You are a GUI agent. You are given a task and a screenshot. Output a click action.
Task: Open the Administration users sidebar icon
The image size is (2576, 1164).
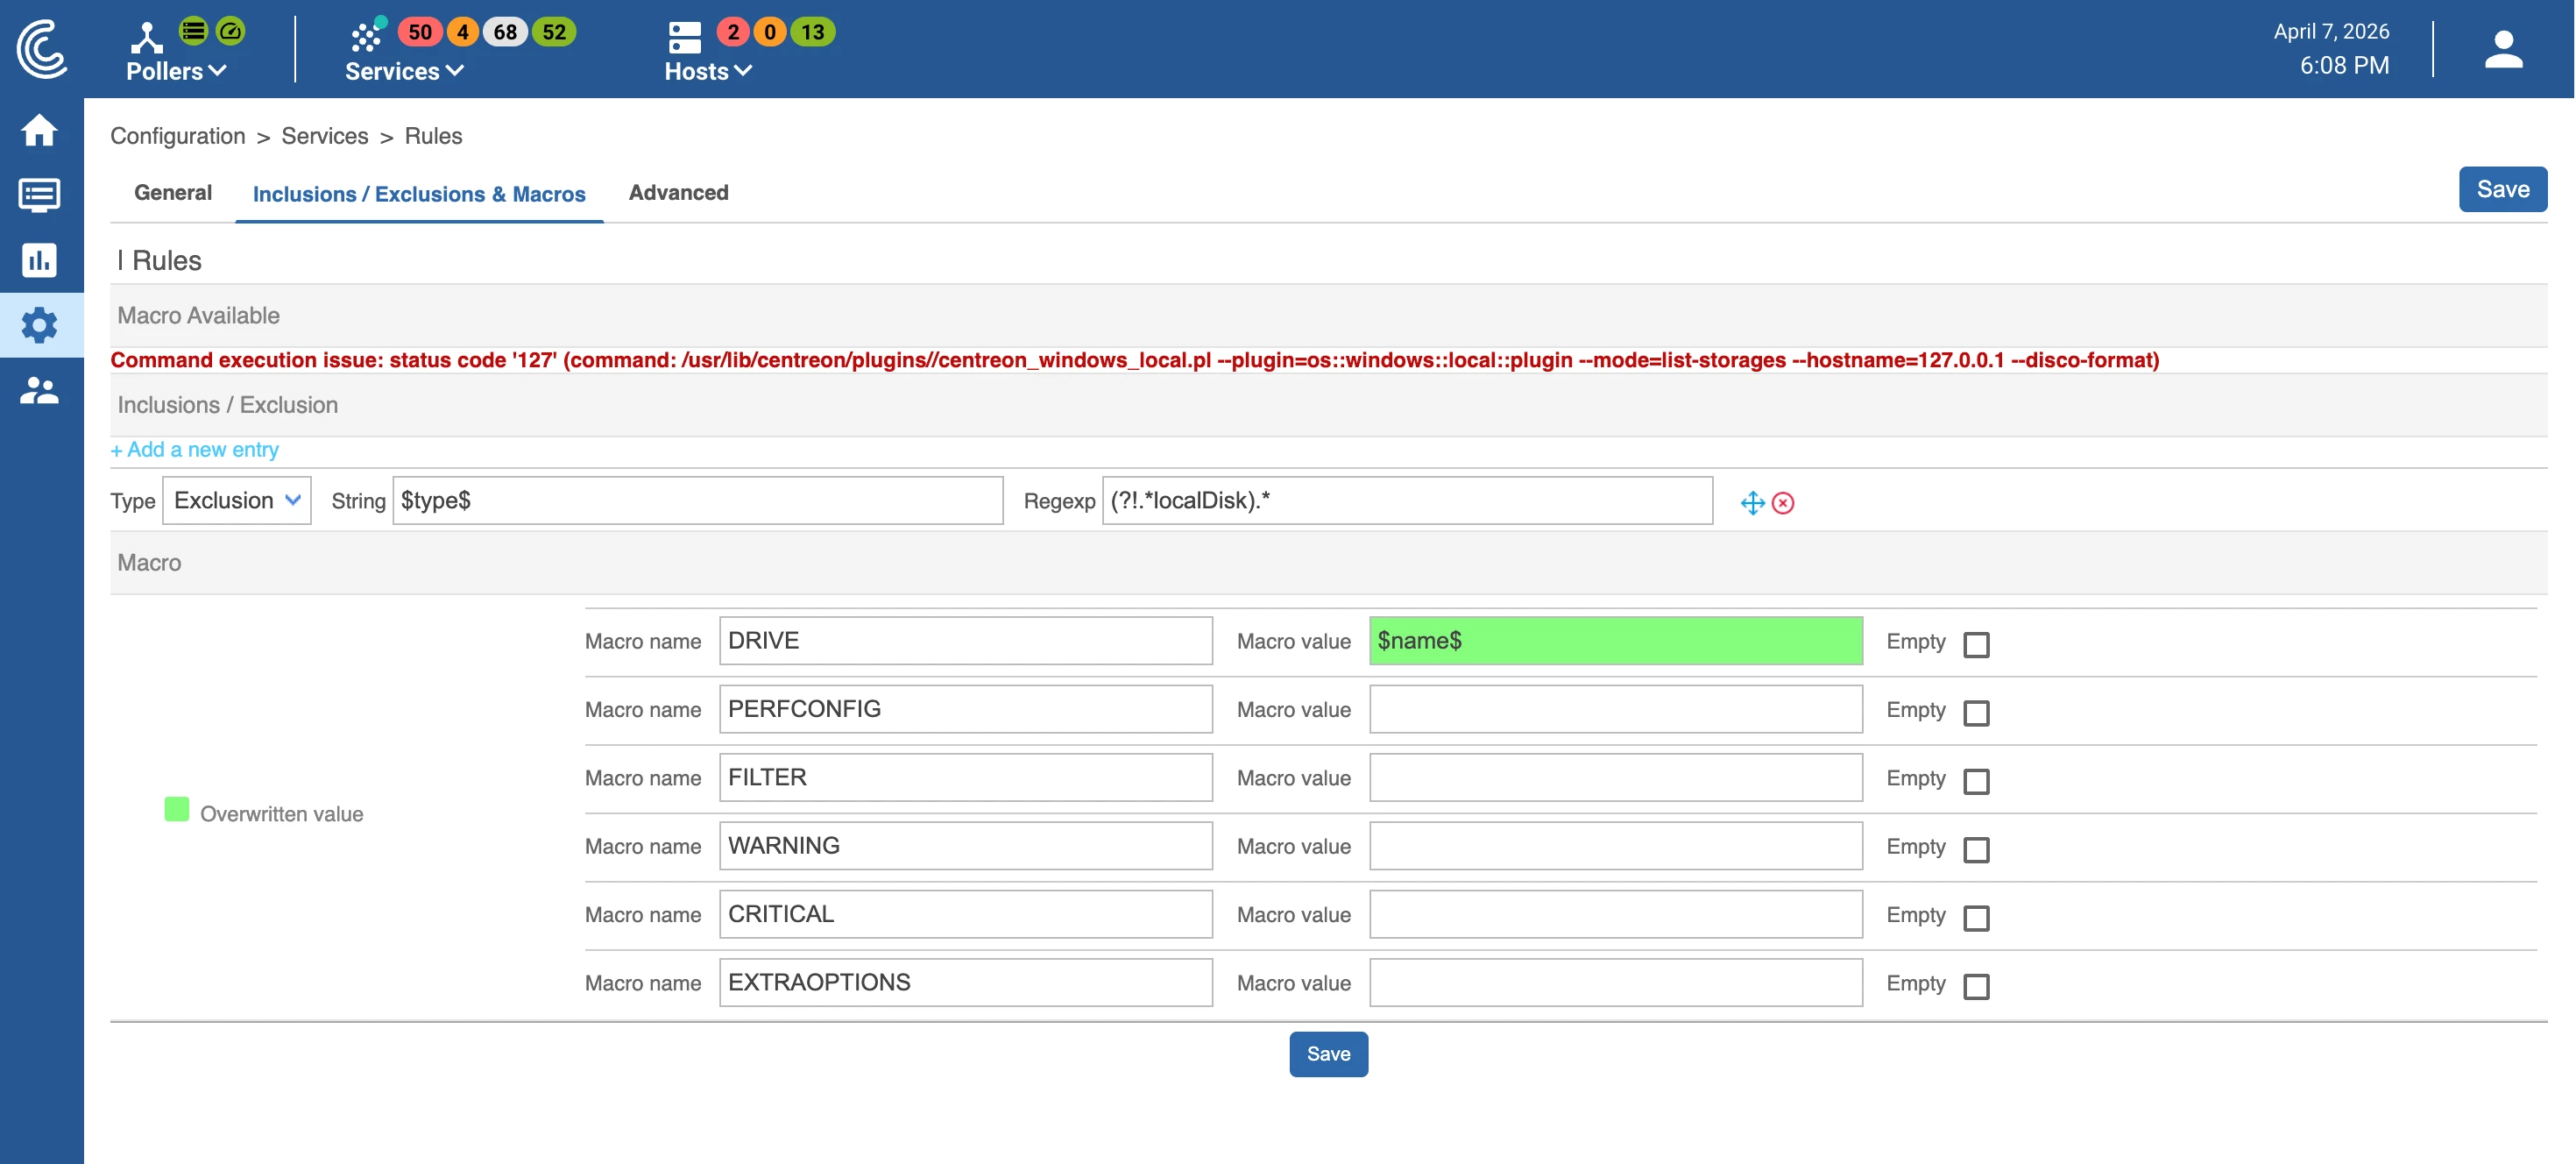[x=40, y=390]
